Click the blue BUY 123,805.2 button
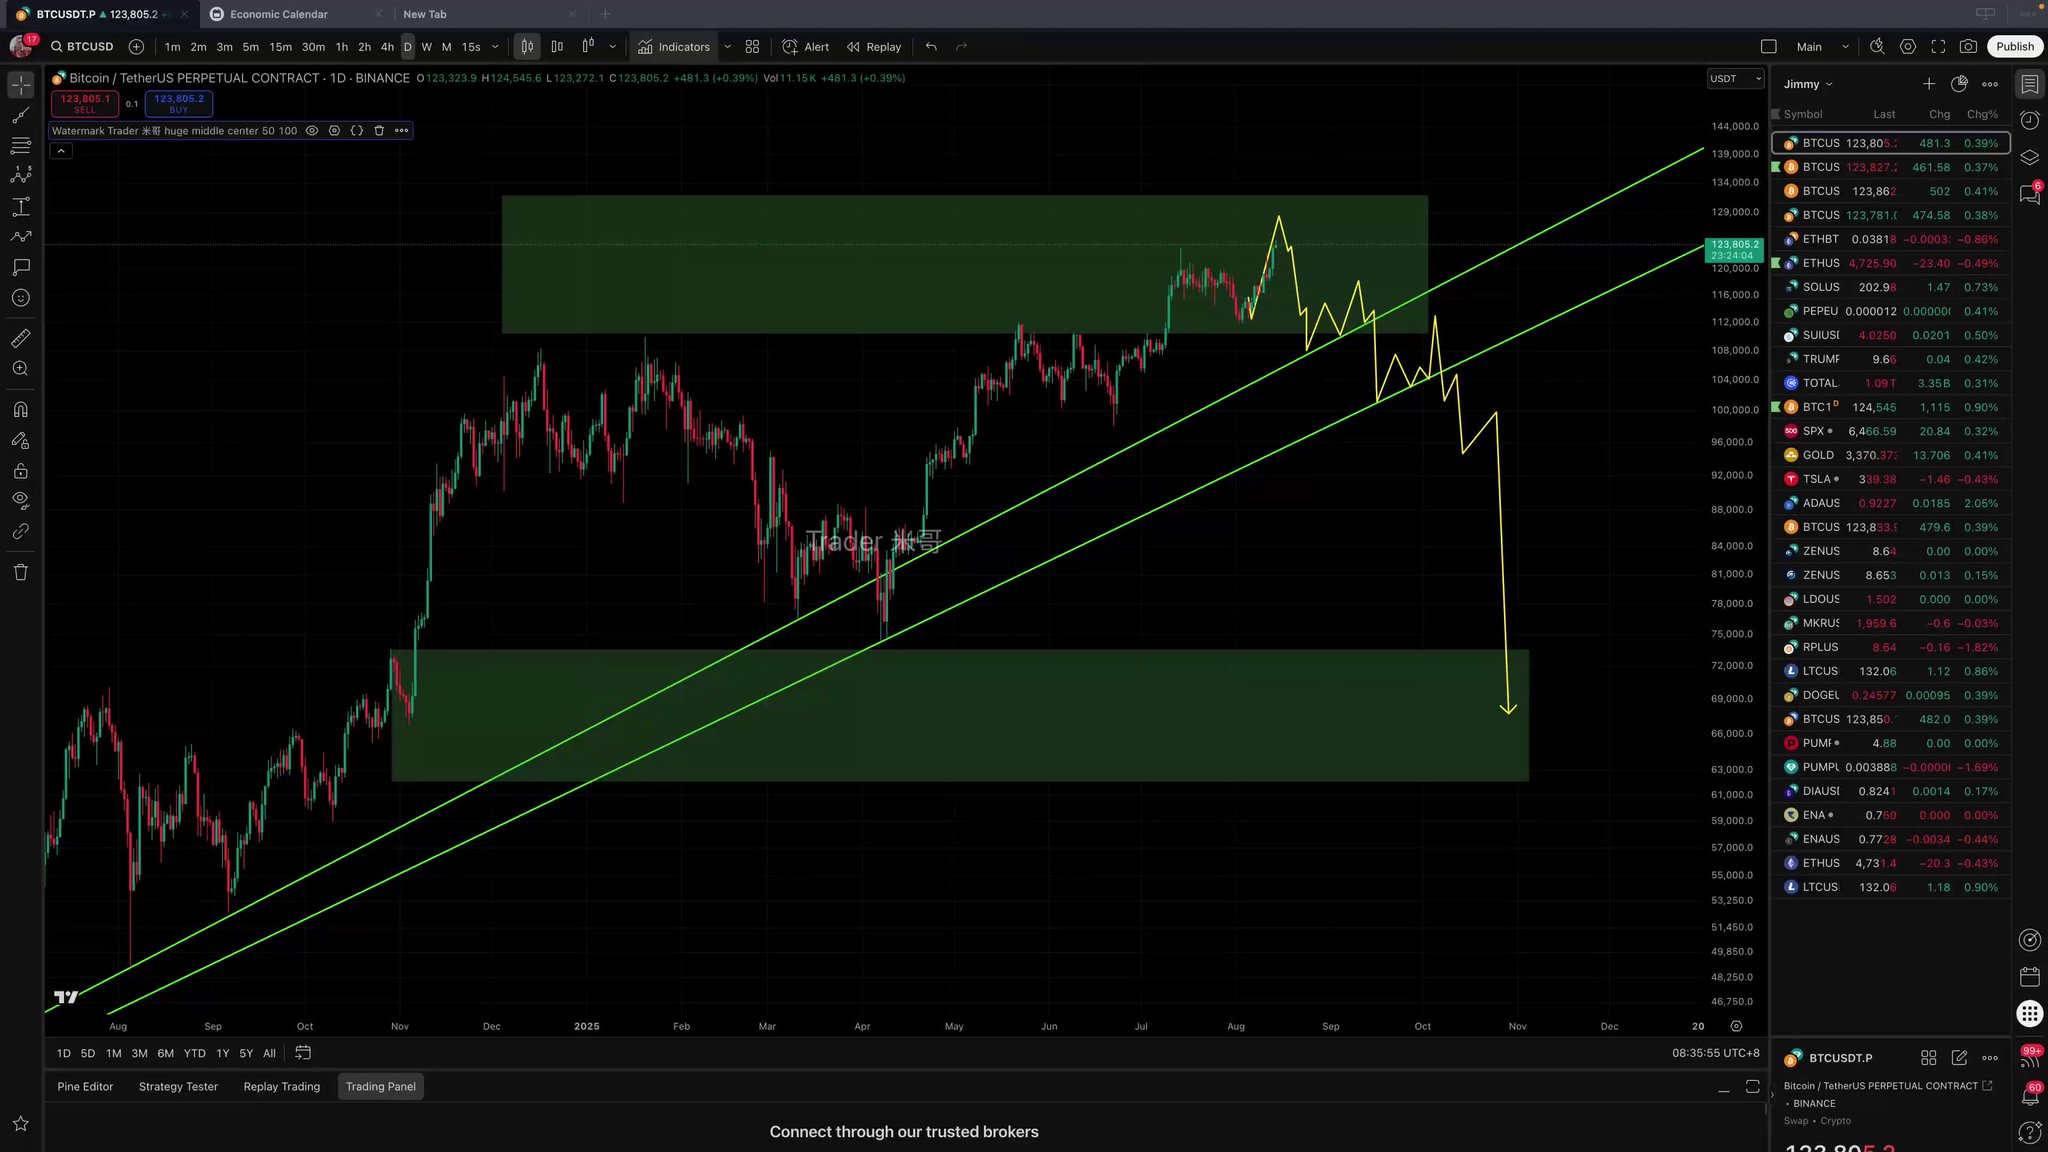Screen dimensions: 2048x1152 click(x=179, y=103)
